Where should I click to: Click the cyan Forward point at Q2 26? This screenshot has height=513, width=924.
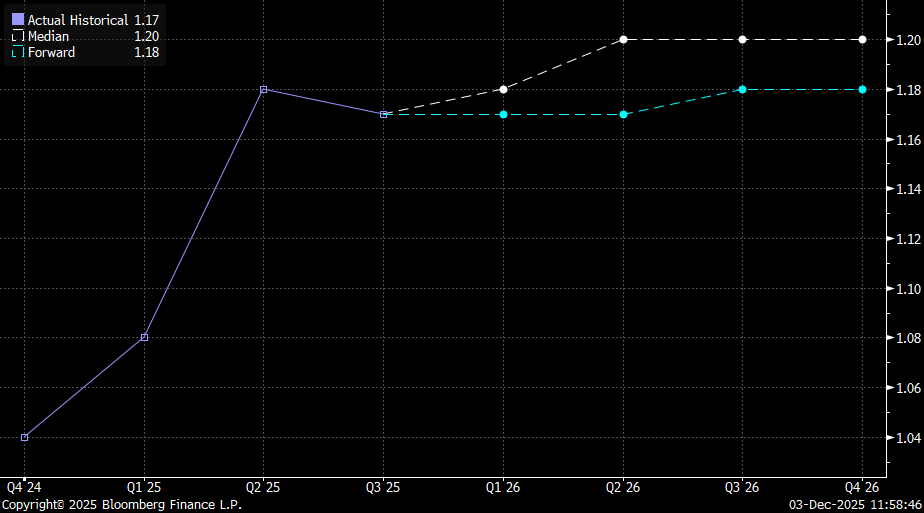click(623, 114)
